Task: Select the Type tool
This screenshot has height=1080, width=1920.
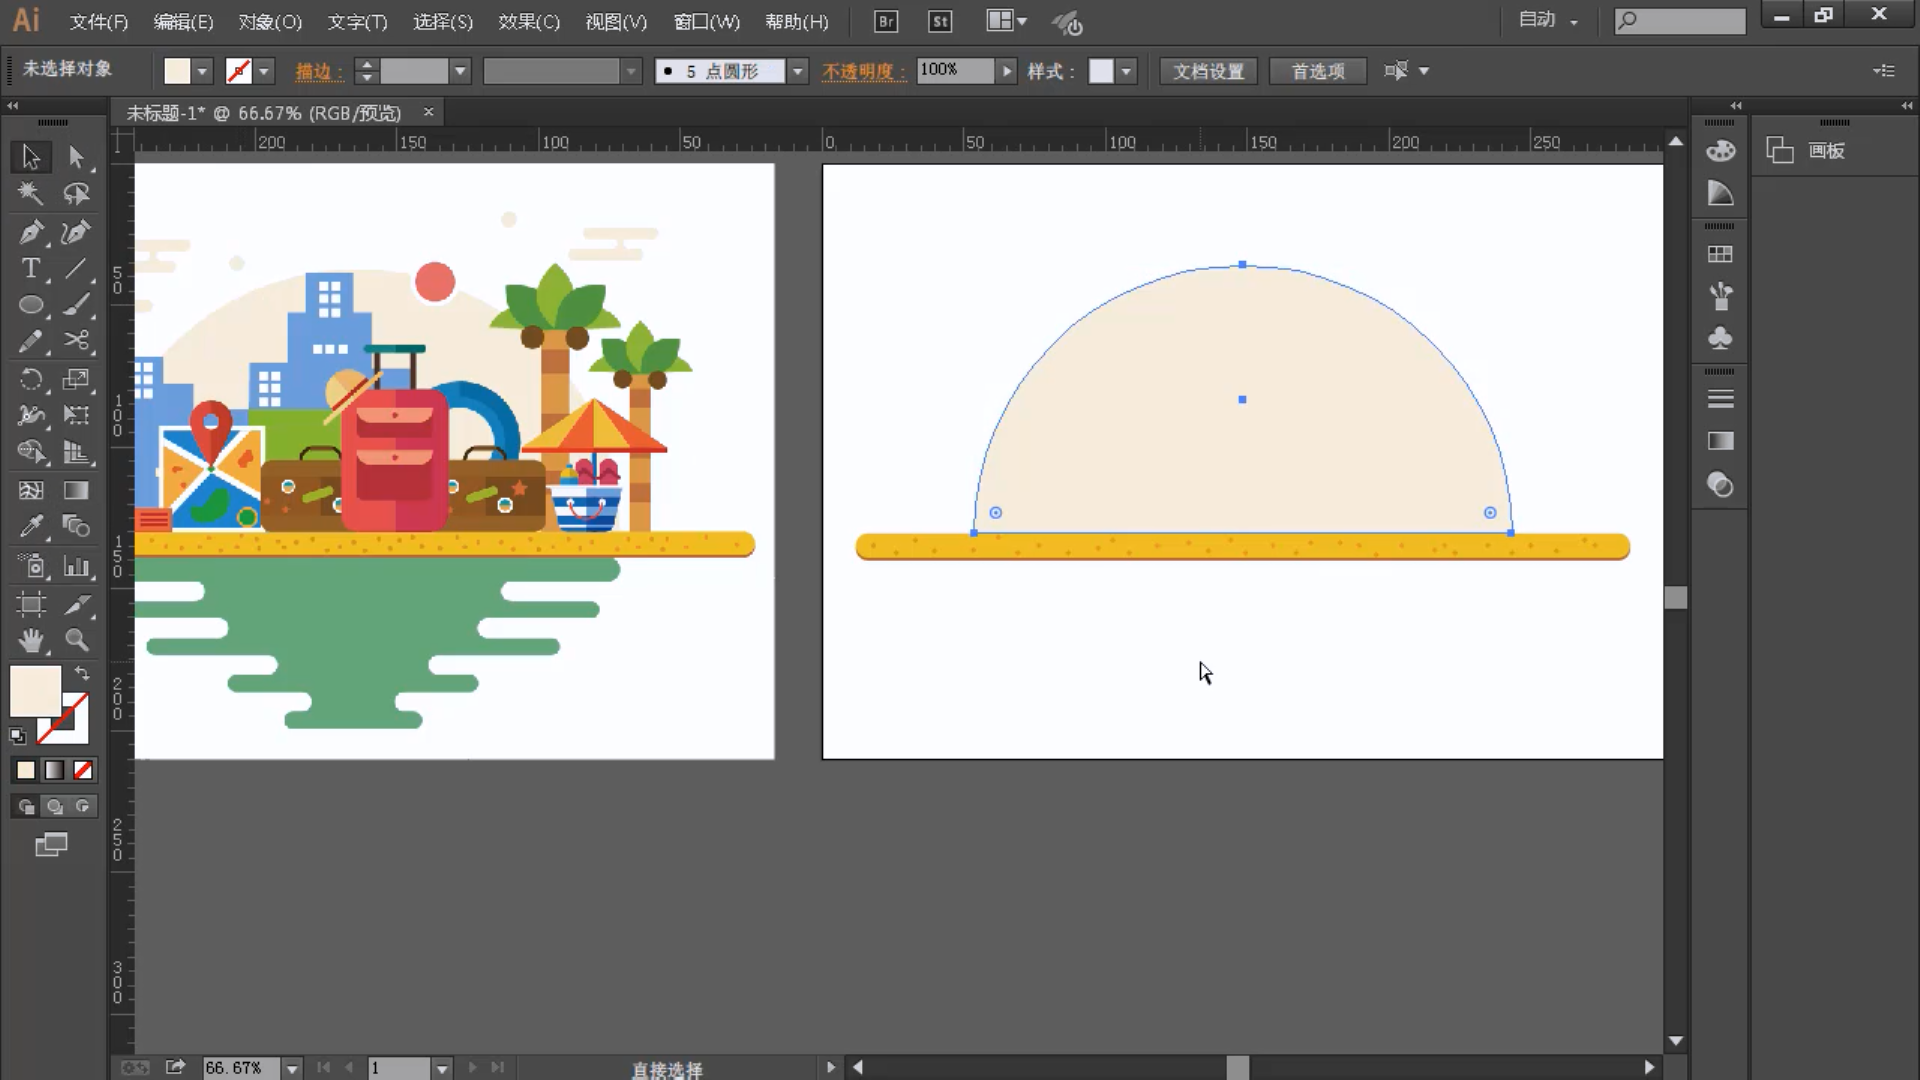Action: point(30,270)
